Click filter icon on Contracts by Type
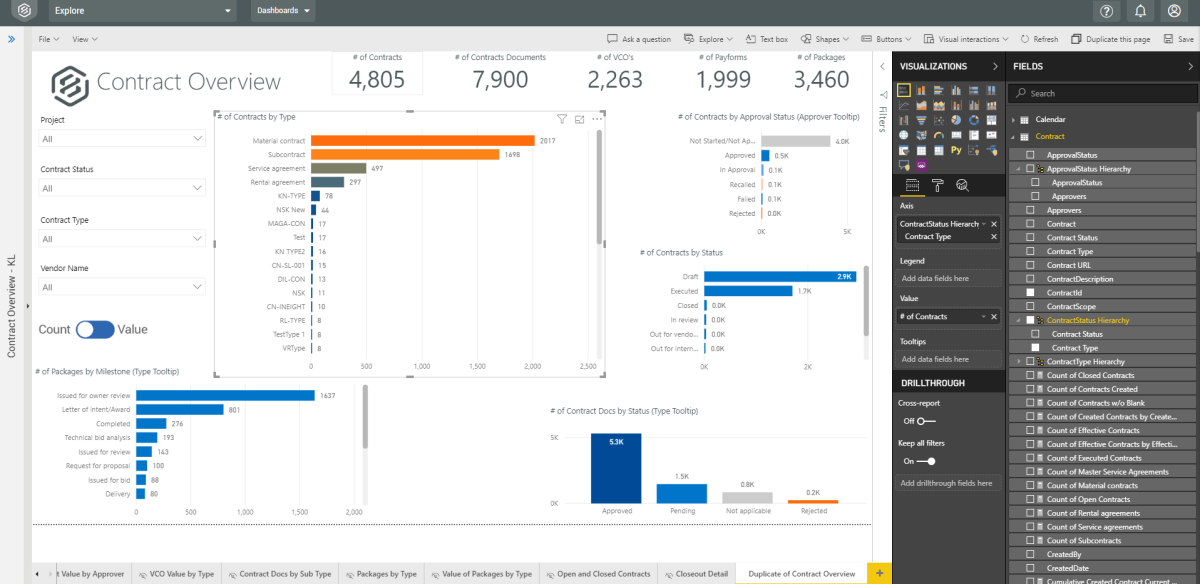Viewport: 1200px width, 584px height. click(x=562, y=119)
